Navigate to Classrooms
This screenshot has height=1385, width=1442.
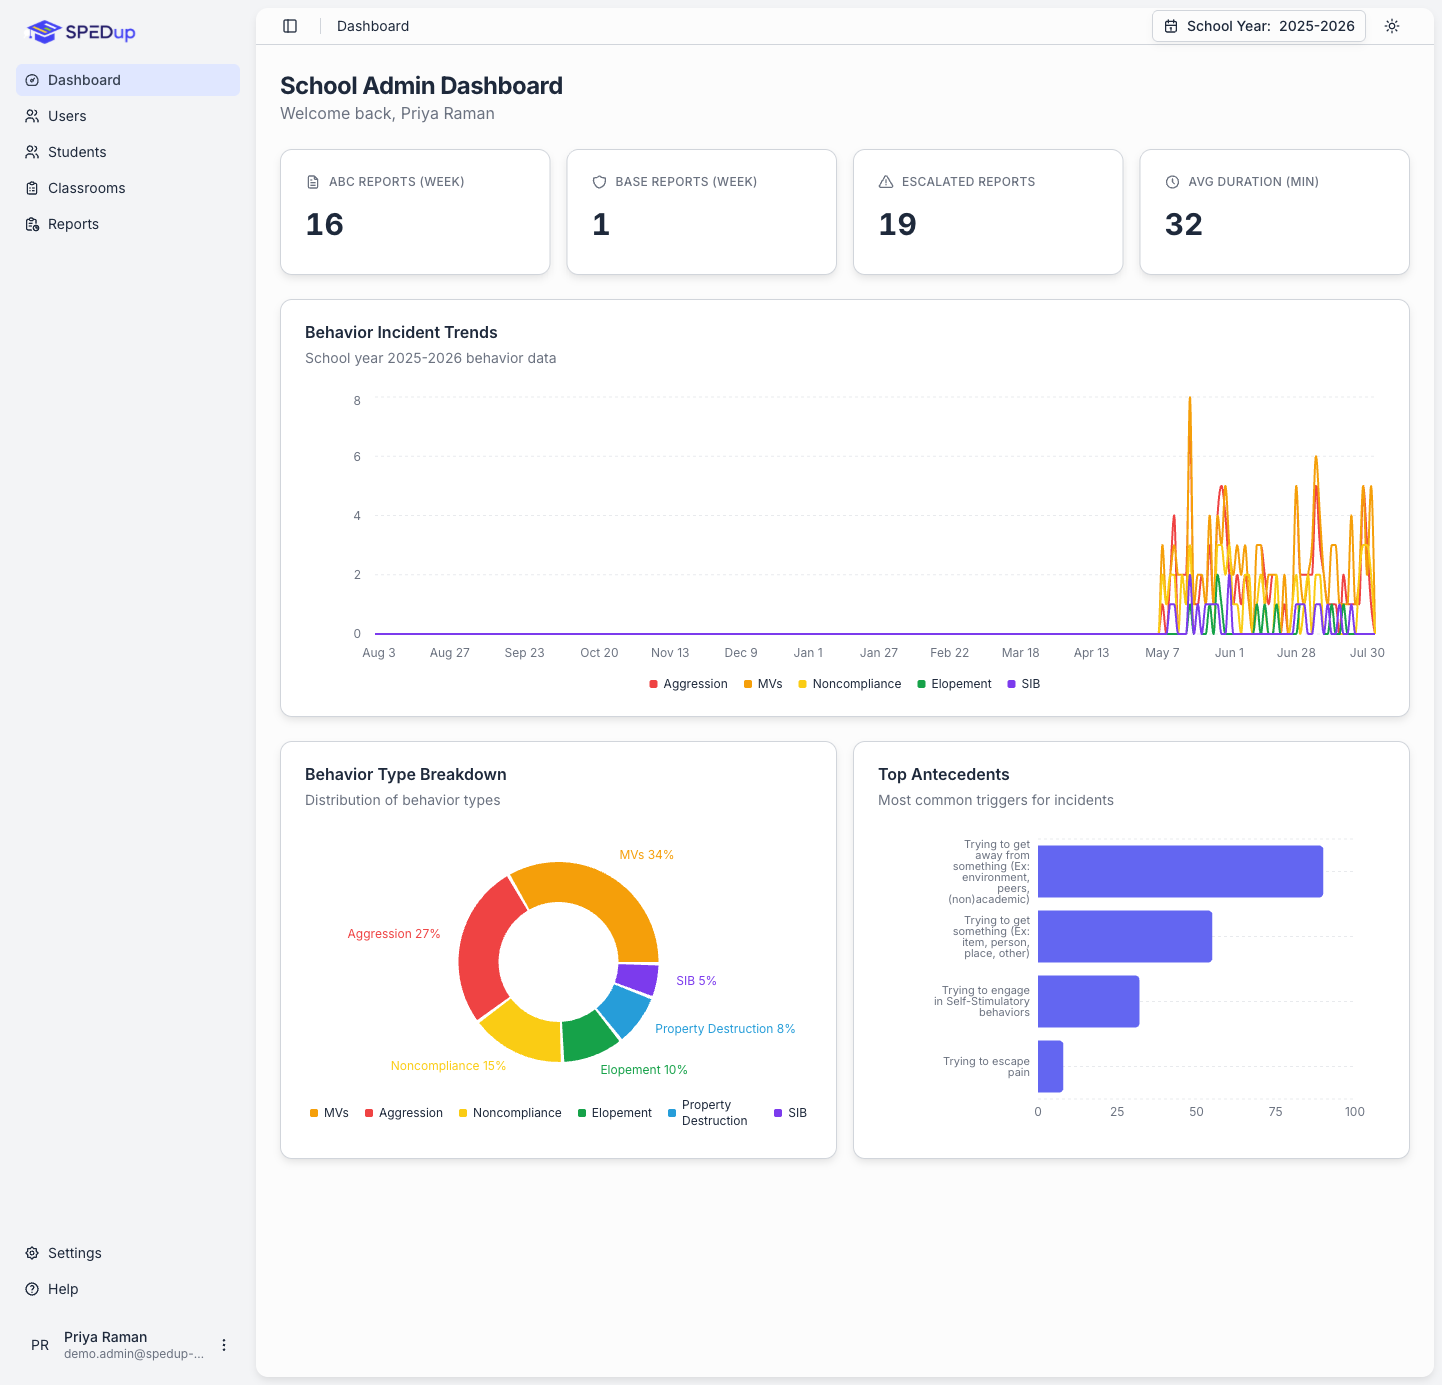point(128,188)
